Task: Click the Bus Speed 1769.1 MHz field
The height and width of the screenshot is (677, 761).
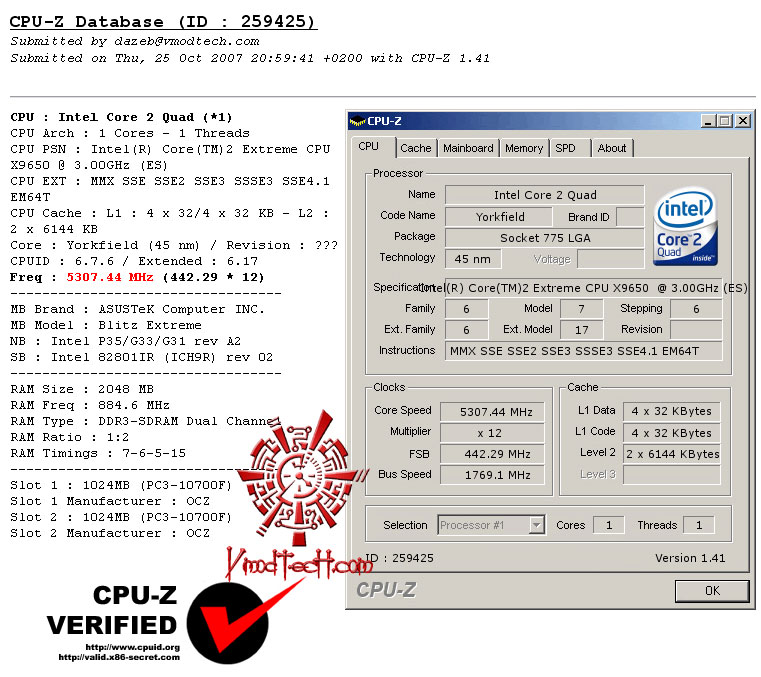Action: coord(492,475)
